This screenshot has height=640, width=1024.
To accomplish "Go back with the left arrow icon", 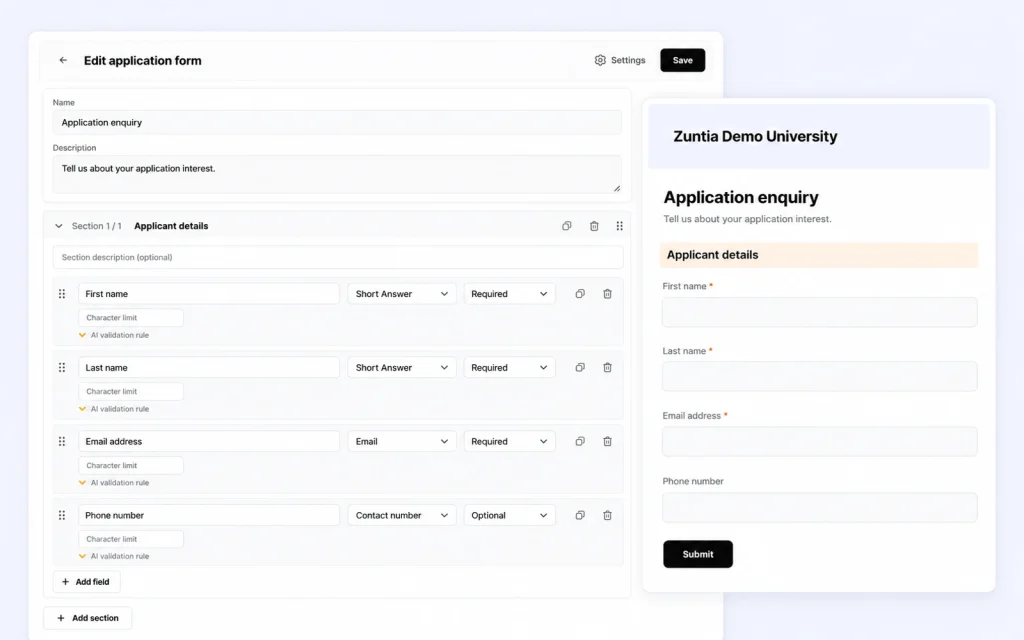I will pyautogui.click(x=63, y=60).
